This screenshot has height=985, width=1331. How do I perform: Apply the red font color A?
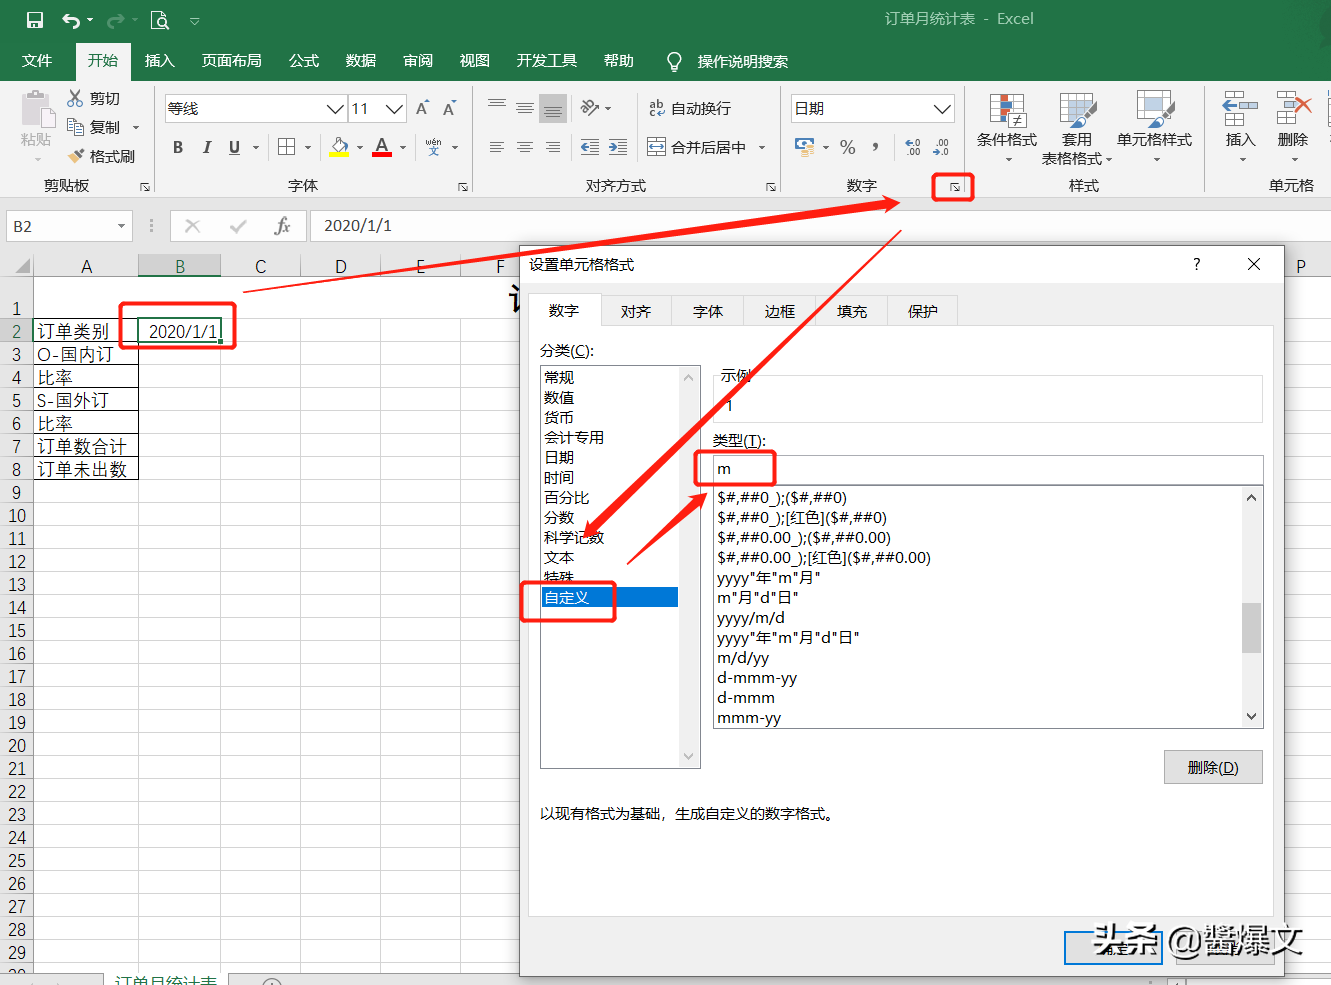(x=382, y=147)
